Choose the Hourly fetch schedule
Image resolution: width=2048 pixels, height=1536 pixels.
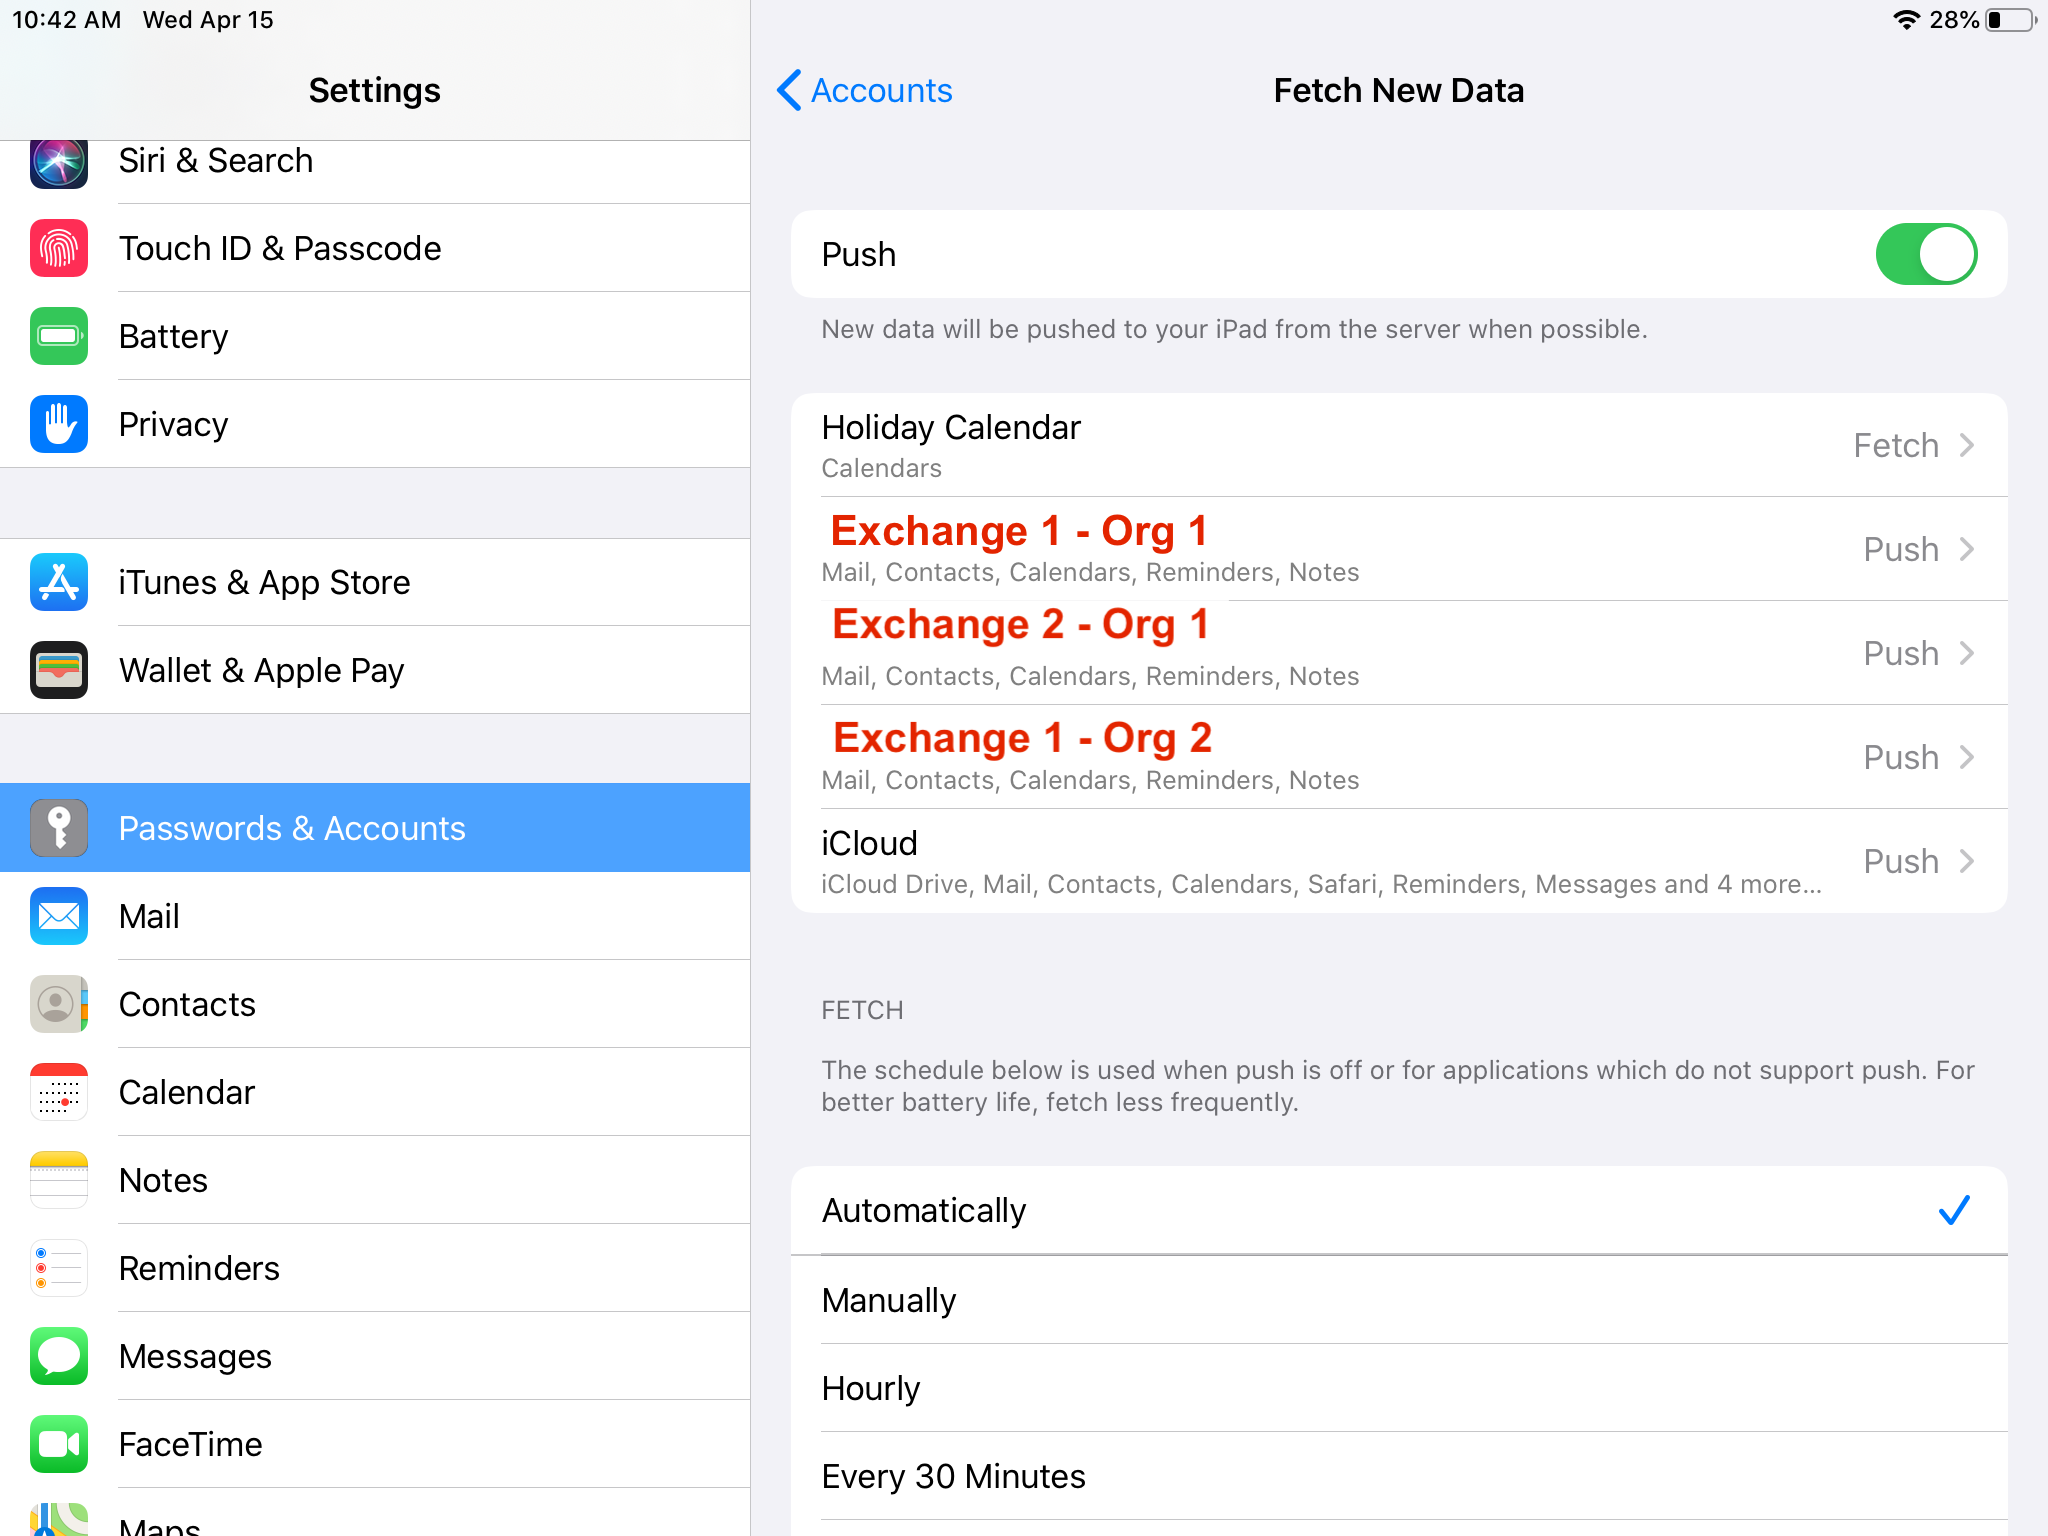coord(1398,1389)
